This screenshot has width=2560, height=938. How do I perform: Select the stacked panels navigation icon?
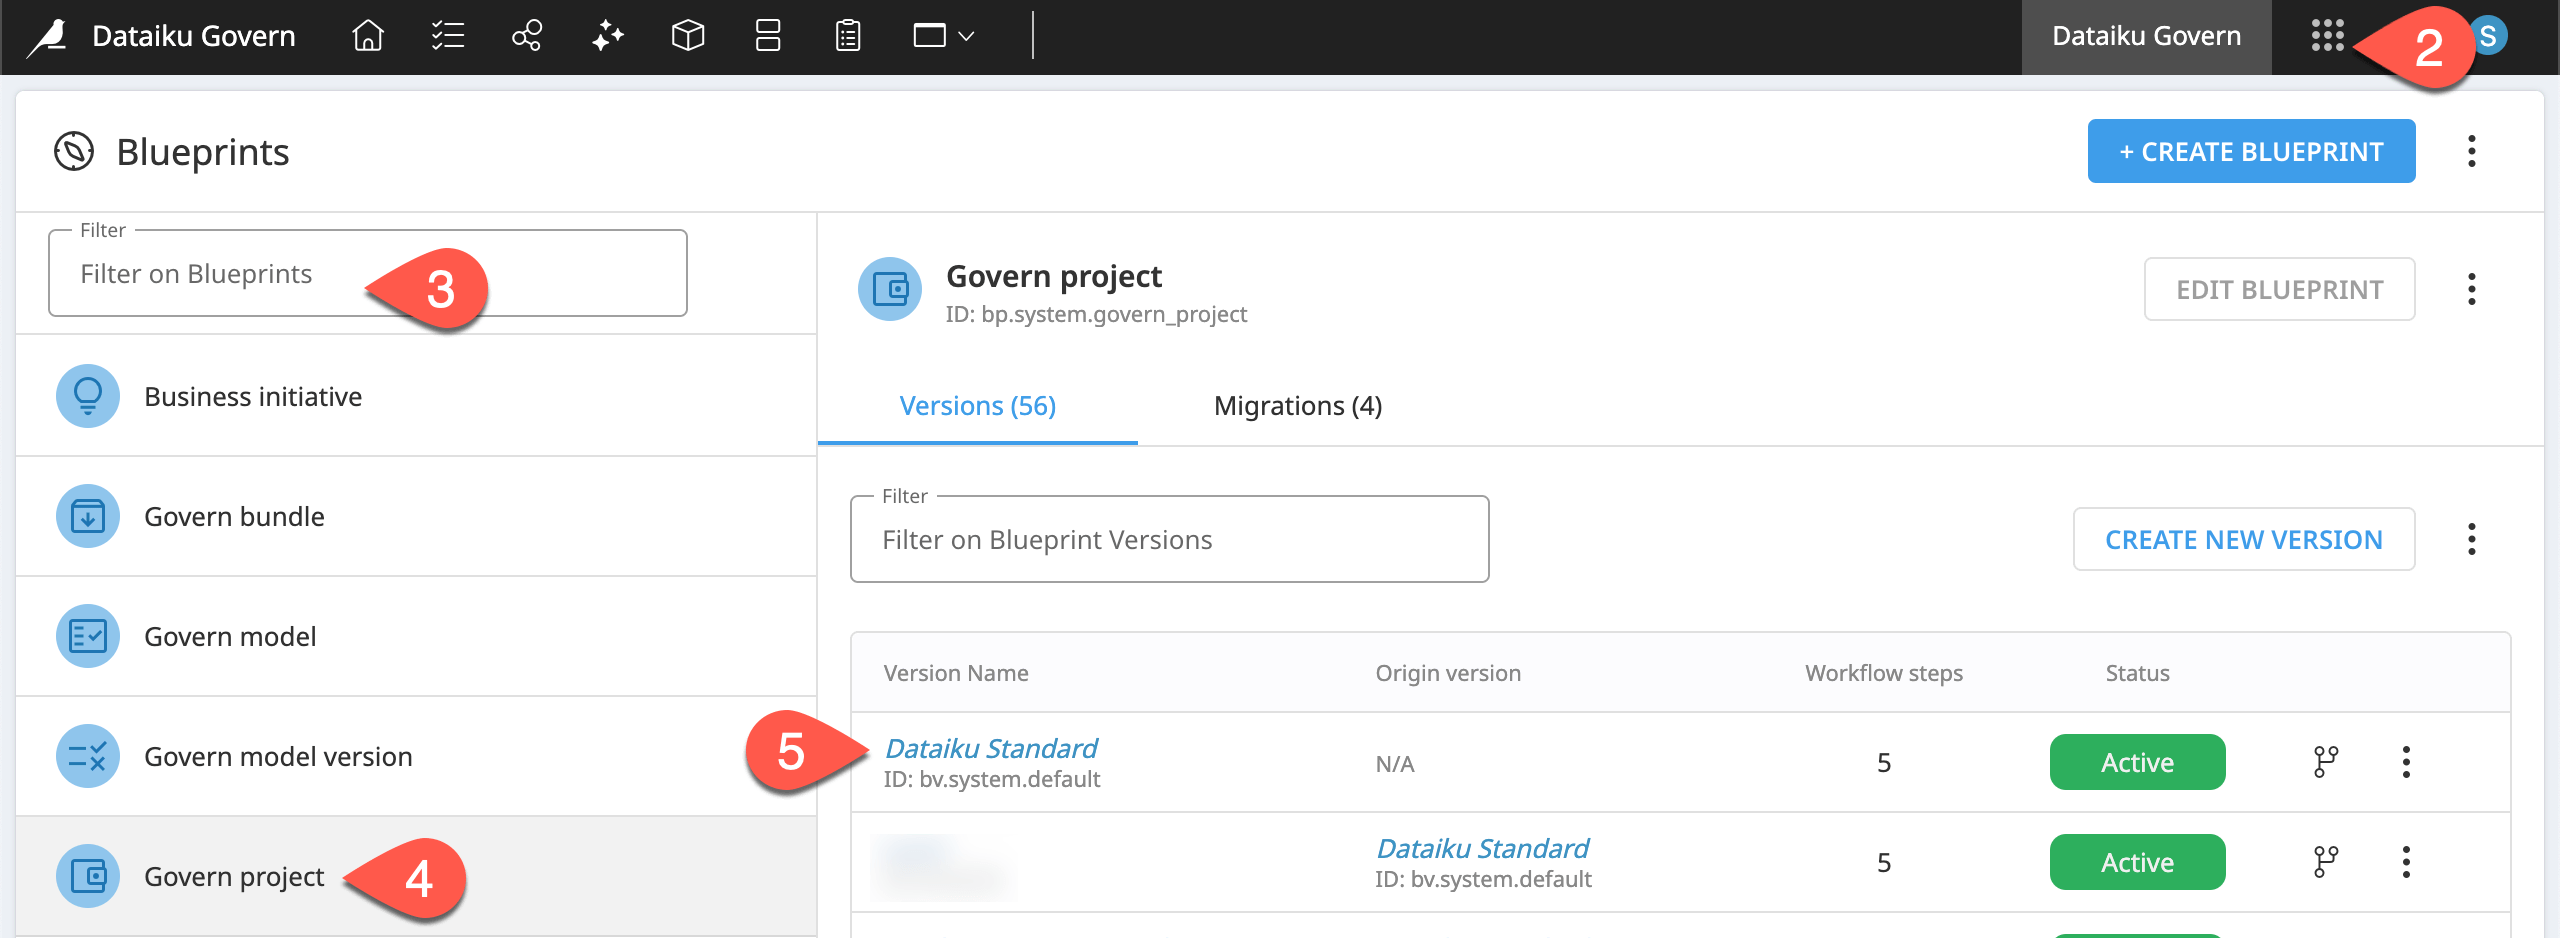coord(767,36)
